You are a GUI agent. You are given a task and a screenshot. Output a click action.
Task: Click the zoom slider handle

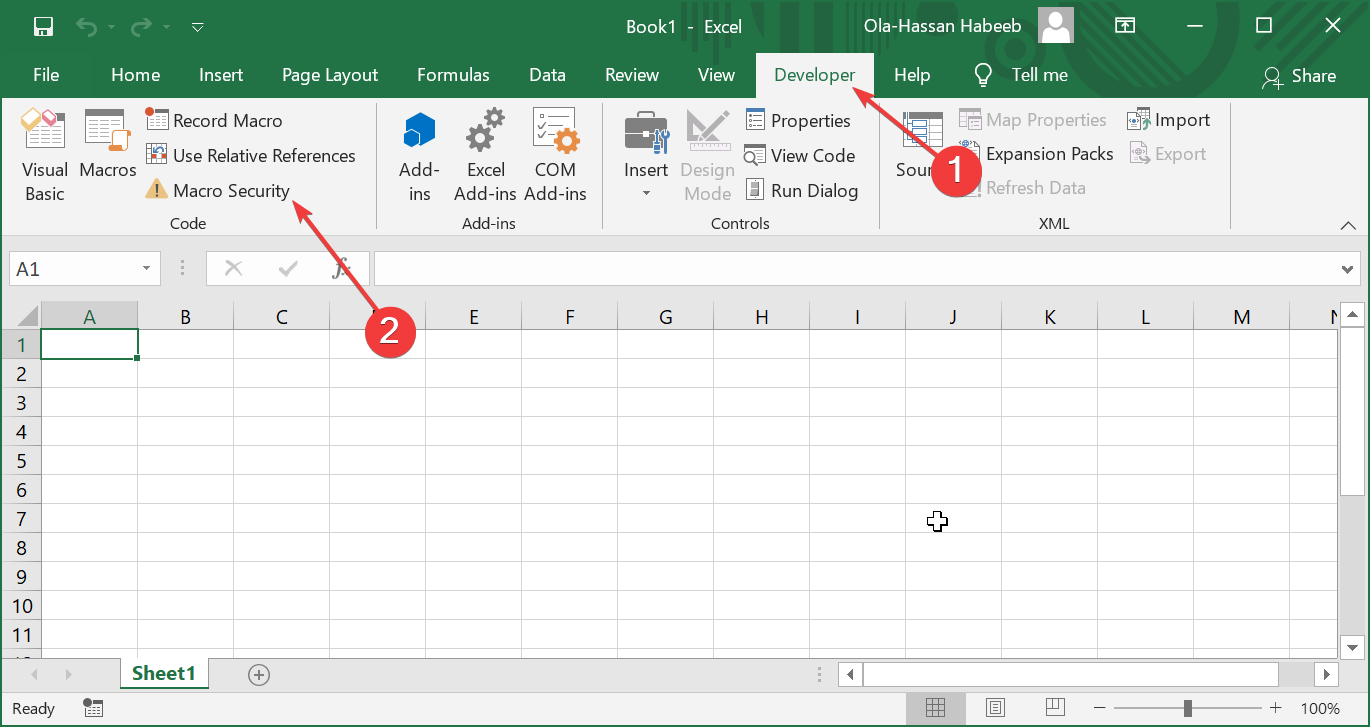[1187, 708]
